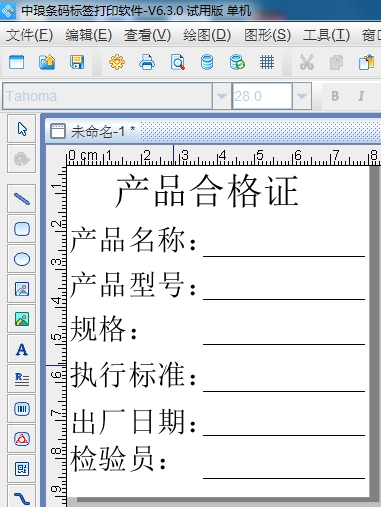Open document settings gear icon
The image size is (381, 507).
(117, 62)
